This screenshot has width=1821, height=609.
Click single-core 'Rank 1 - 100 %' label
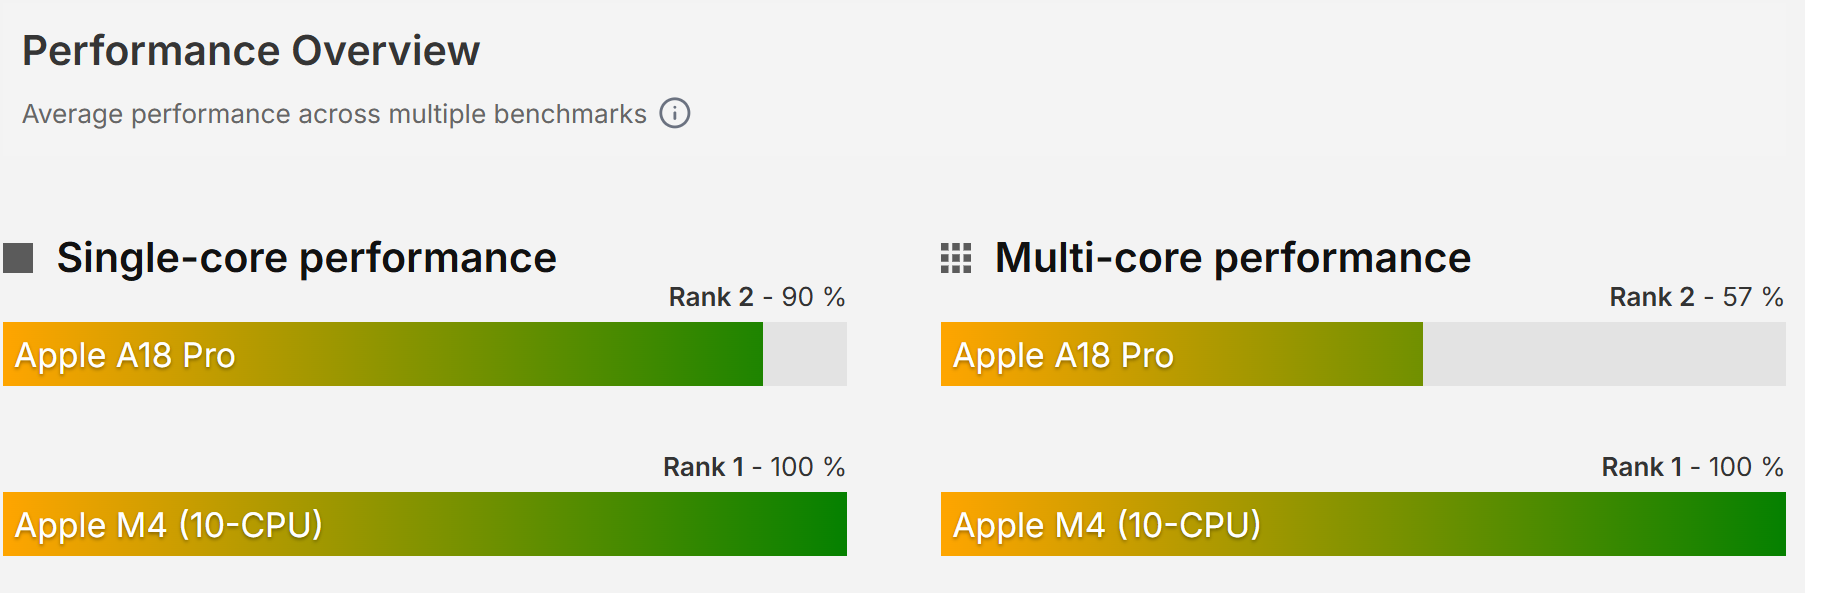click(x=754, y=467)
